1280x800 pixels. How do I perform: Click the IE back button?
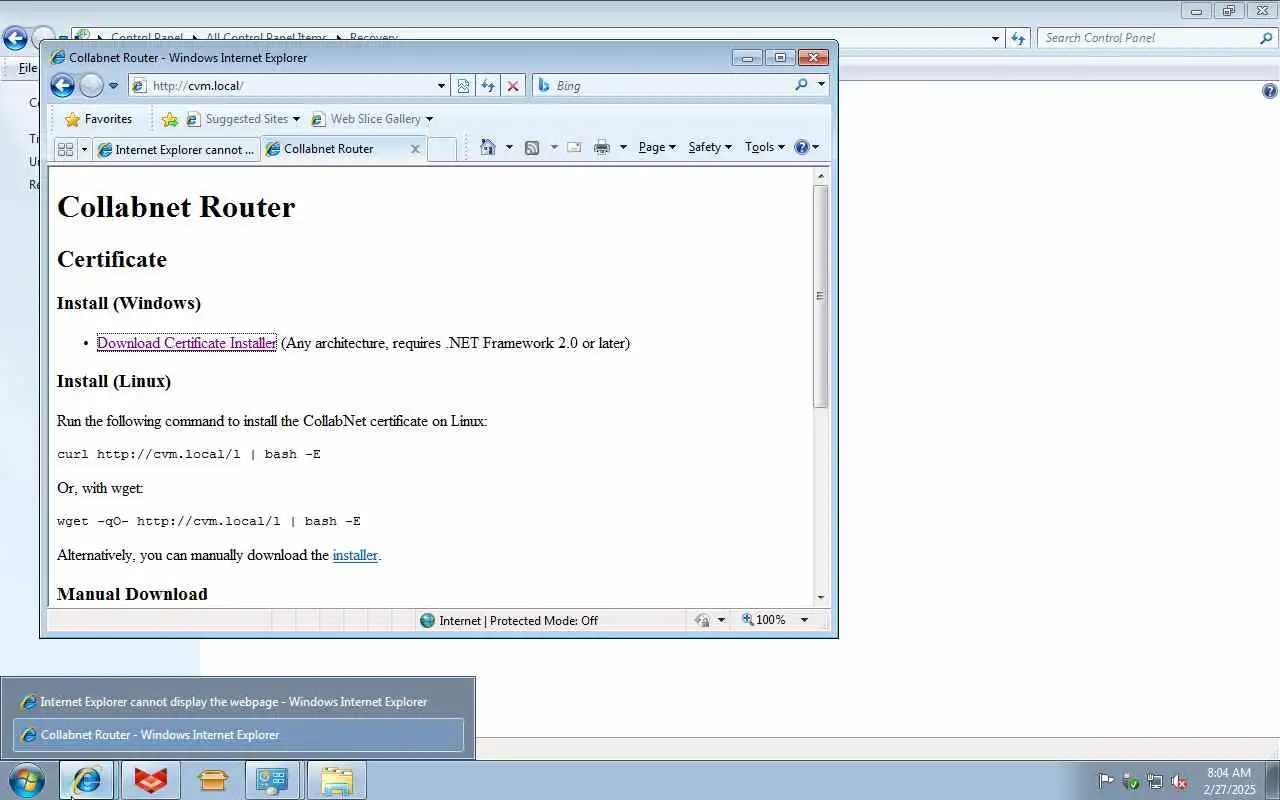pos(62,86)
